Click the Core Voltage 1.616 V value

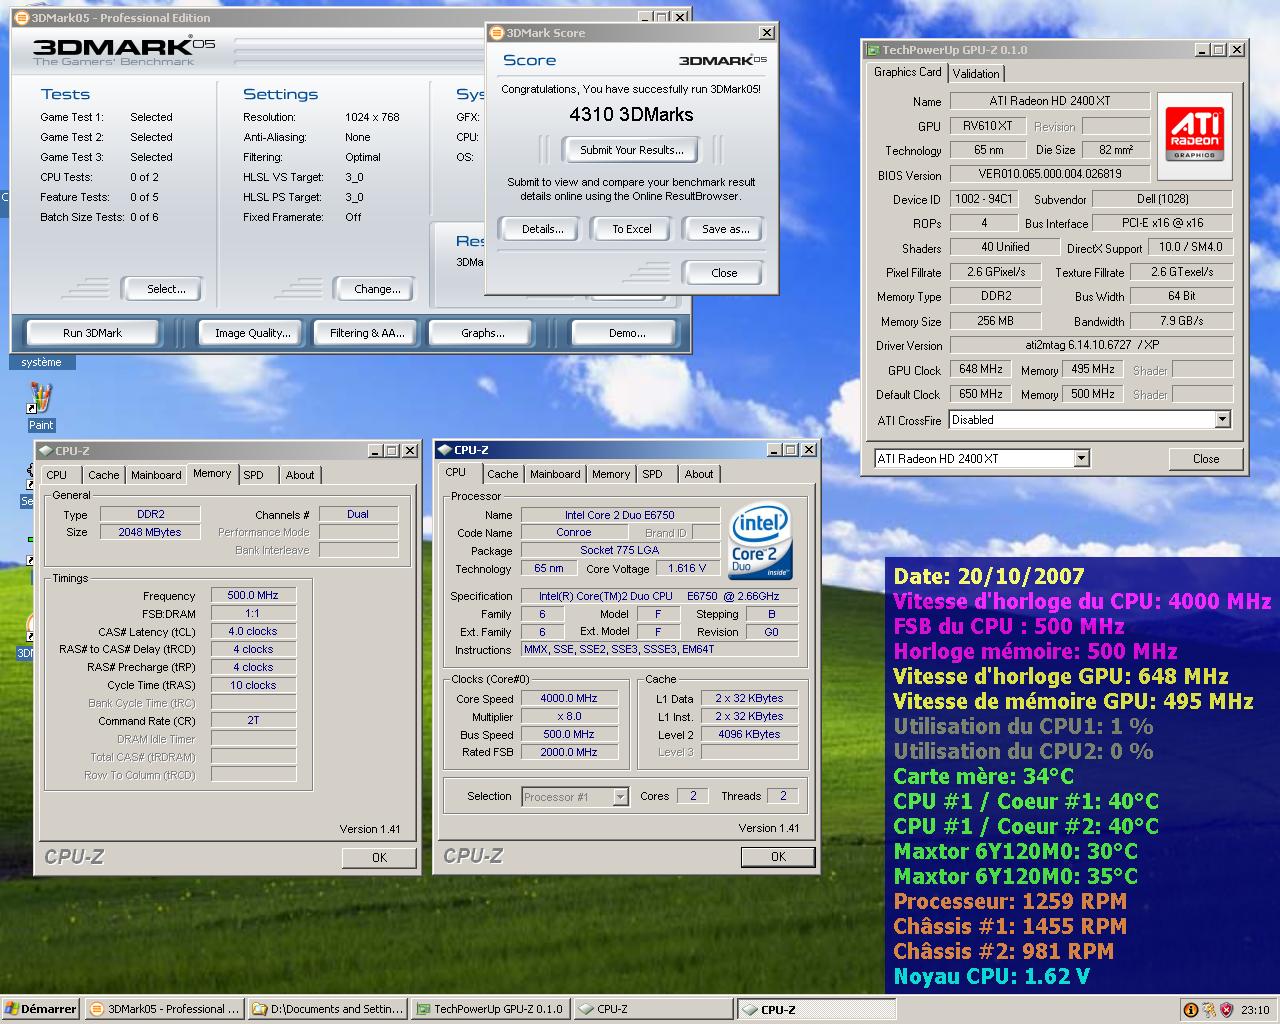pos(687,568)
